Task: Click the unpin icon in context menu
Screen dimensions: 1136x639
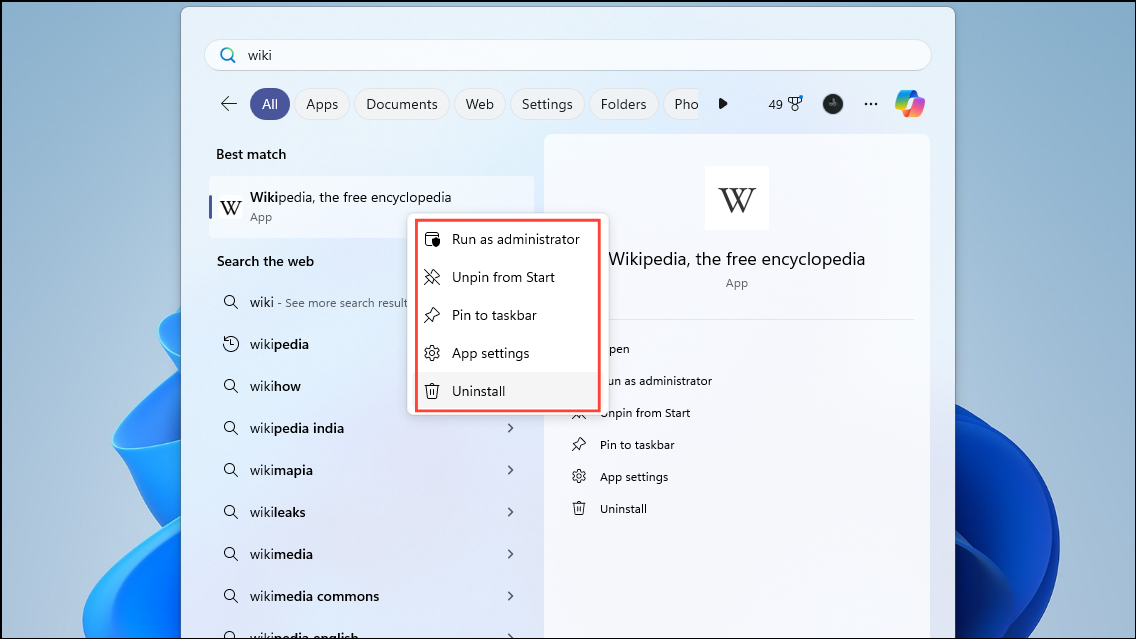Action: (x=433, y=277)
